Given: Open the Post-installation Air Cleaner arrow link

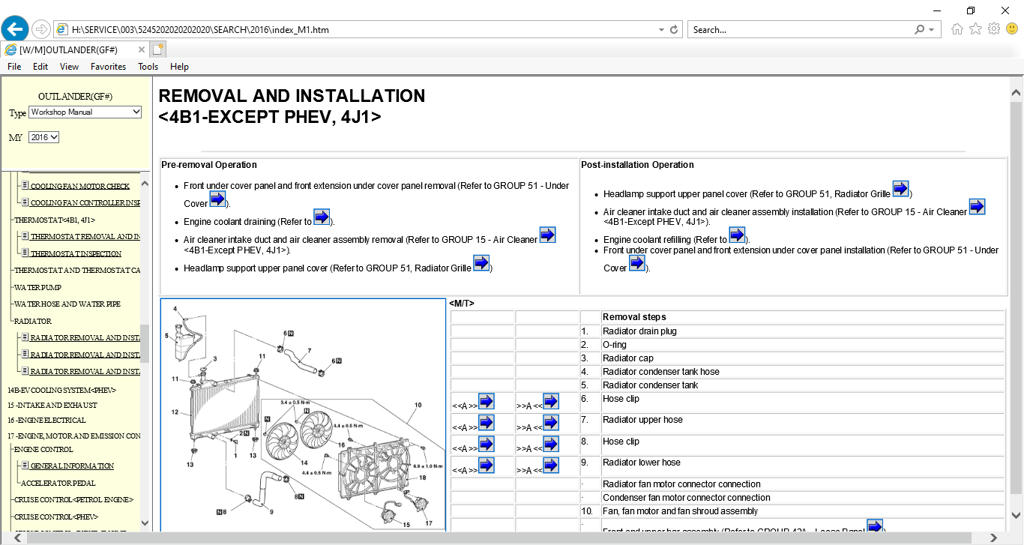Looking at the screenshot, I should 977,207.
